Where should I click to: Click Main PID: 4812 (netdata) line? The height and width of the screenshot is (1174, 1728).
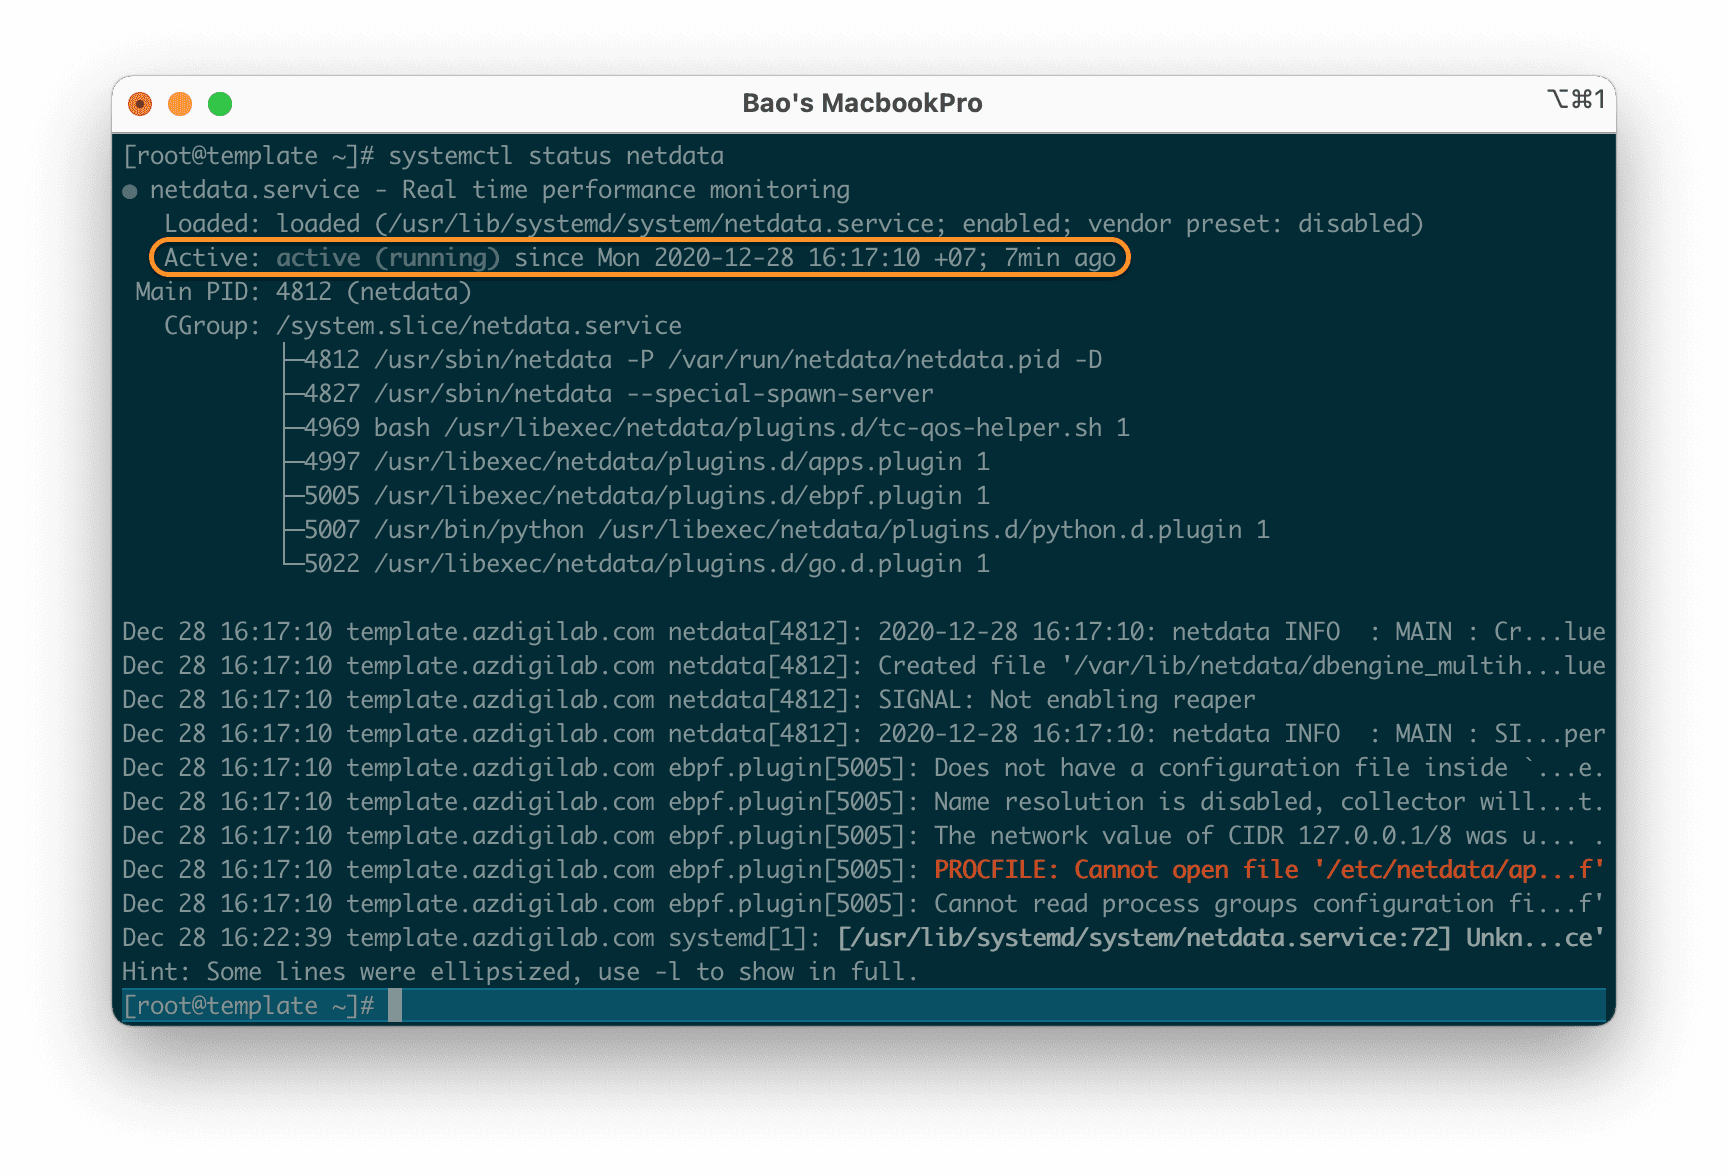tap(303, 292)
